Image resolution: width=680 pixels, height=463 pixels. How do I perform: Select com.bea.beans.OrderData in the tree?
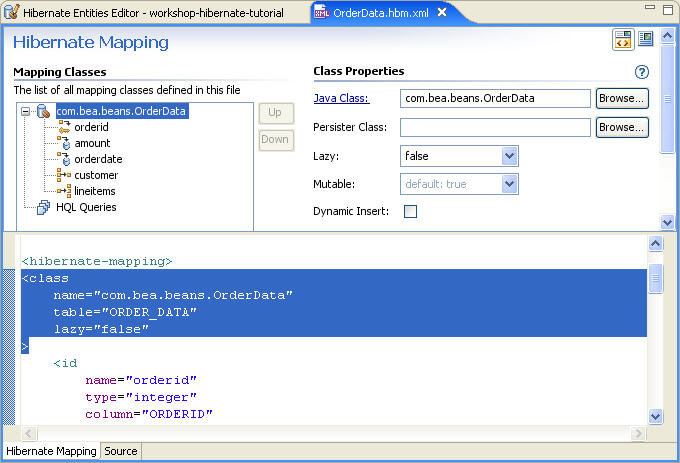point(121,111)
